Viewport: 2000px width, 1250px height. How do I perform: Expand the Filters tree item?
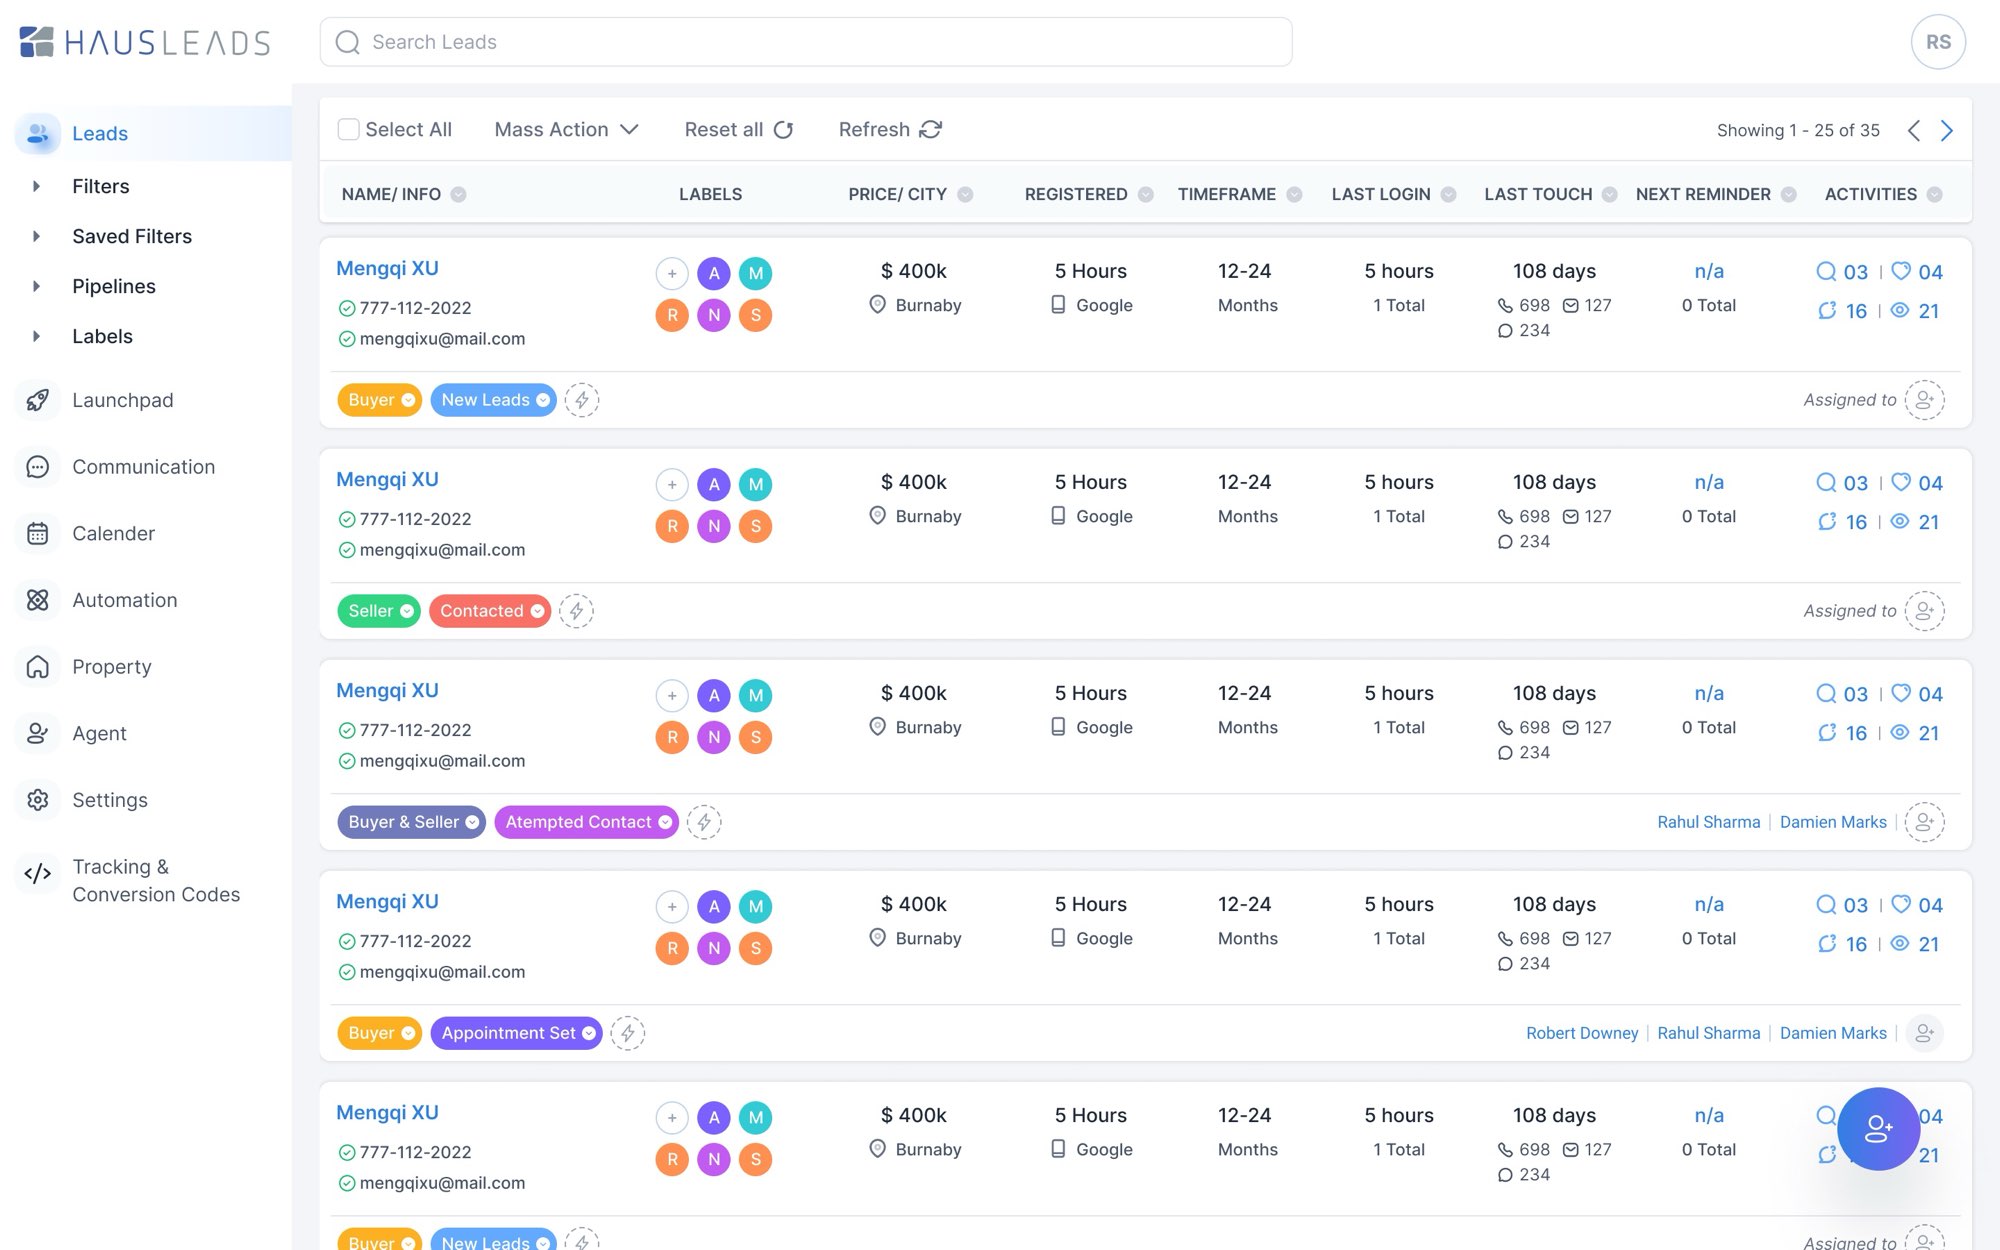pyautogui.click(x=36, y=186)
